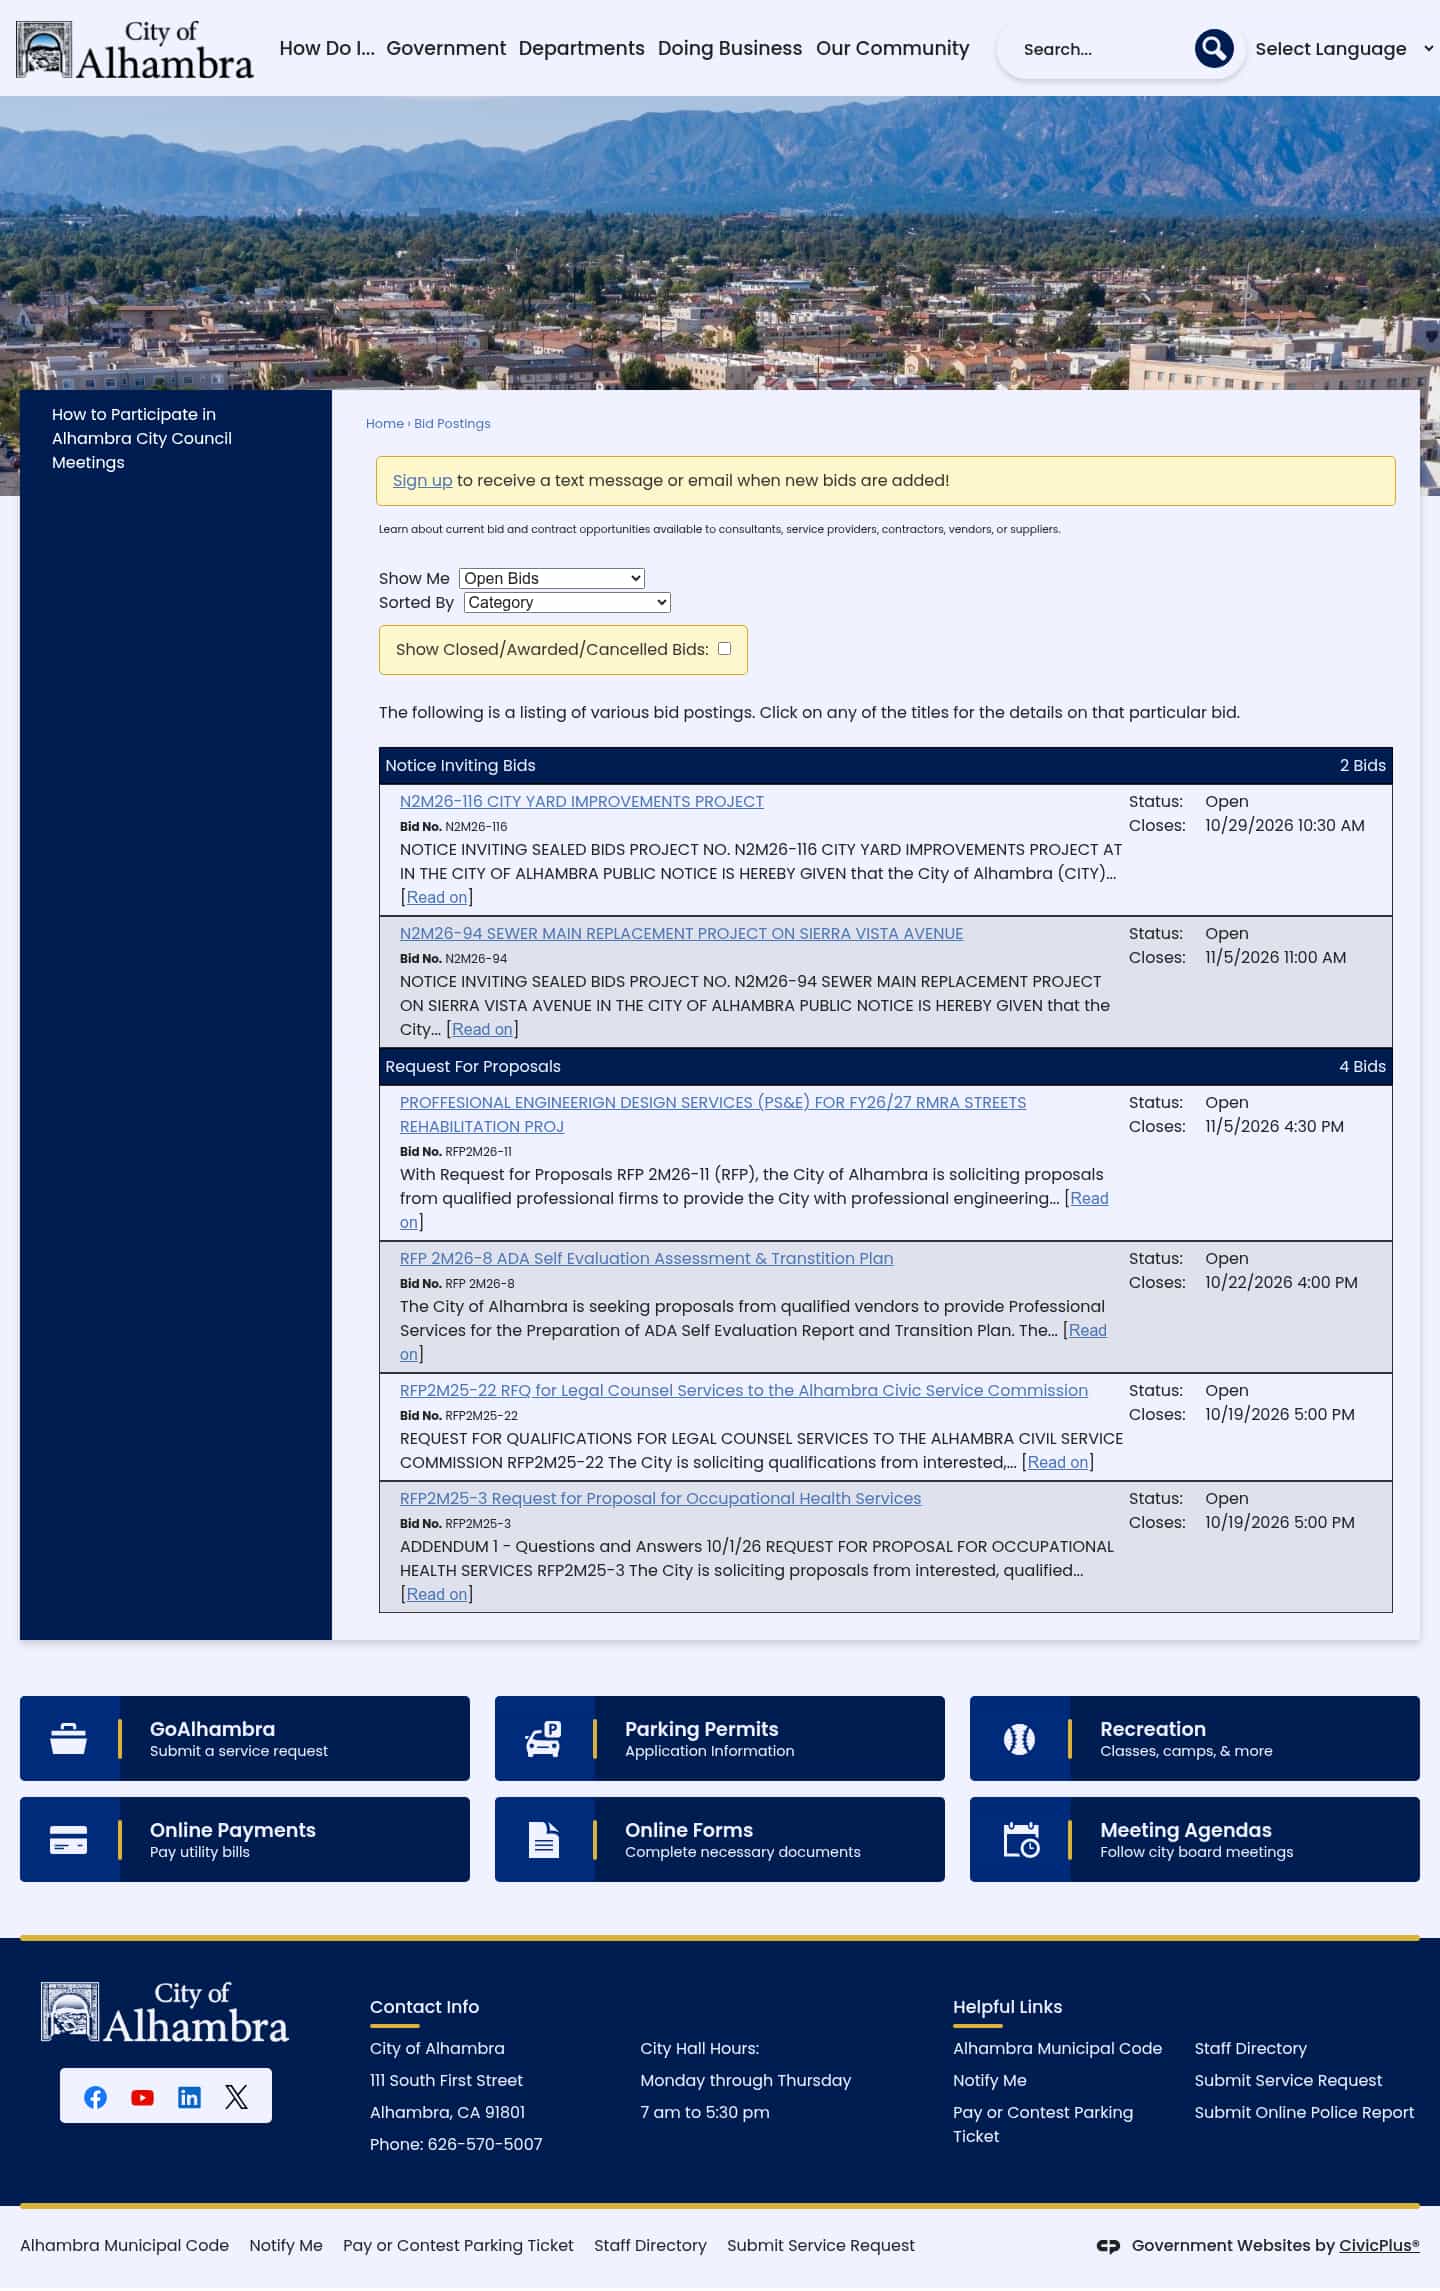Open RFP 2M26-8 ADA Self Evaluation bid
The width and height of the screenshot is (1440, 2291).
pyautogui.click(x=646, y=1258)
